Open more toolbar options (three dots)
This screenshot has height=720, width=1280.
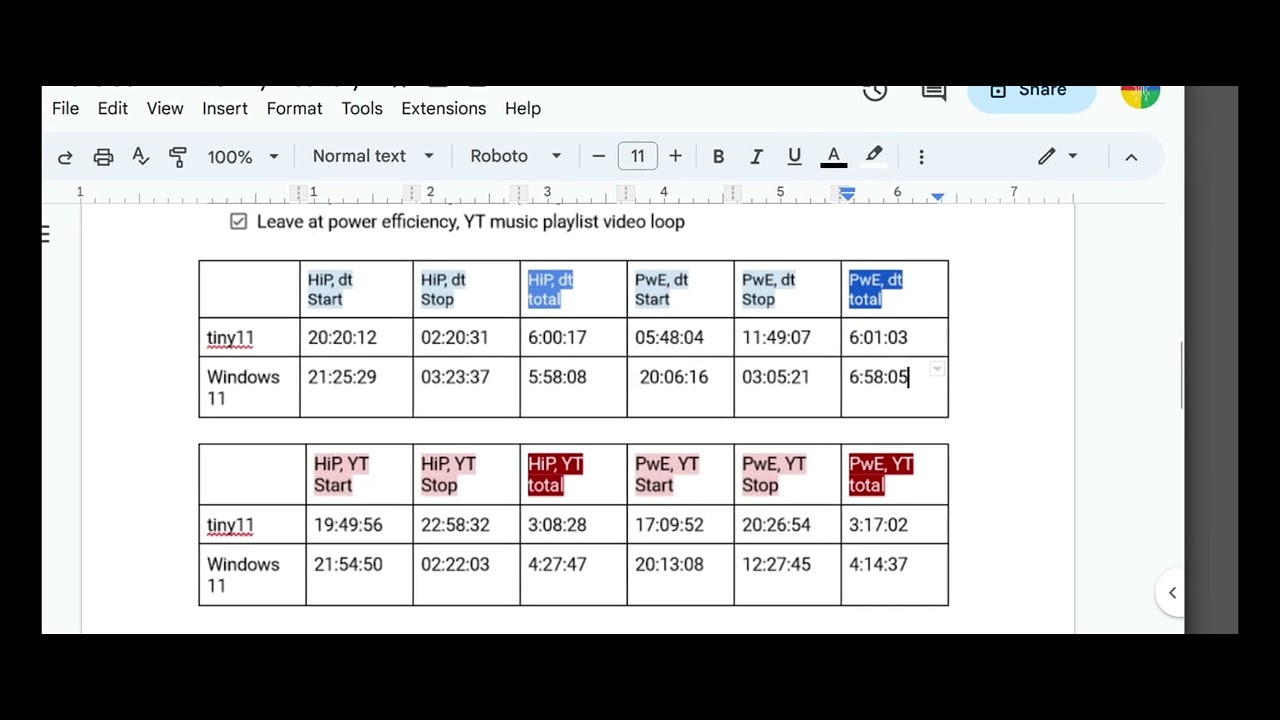tap(921, 157)
